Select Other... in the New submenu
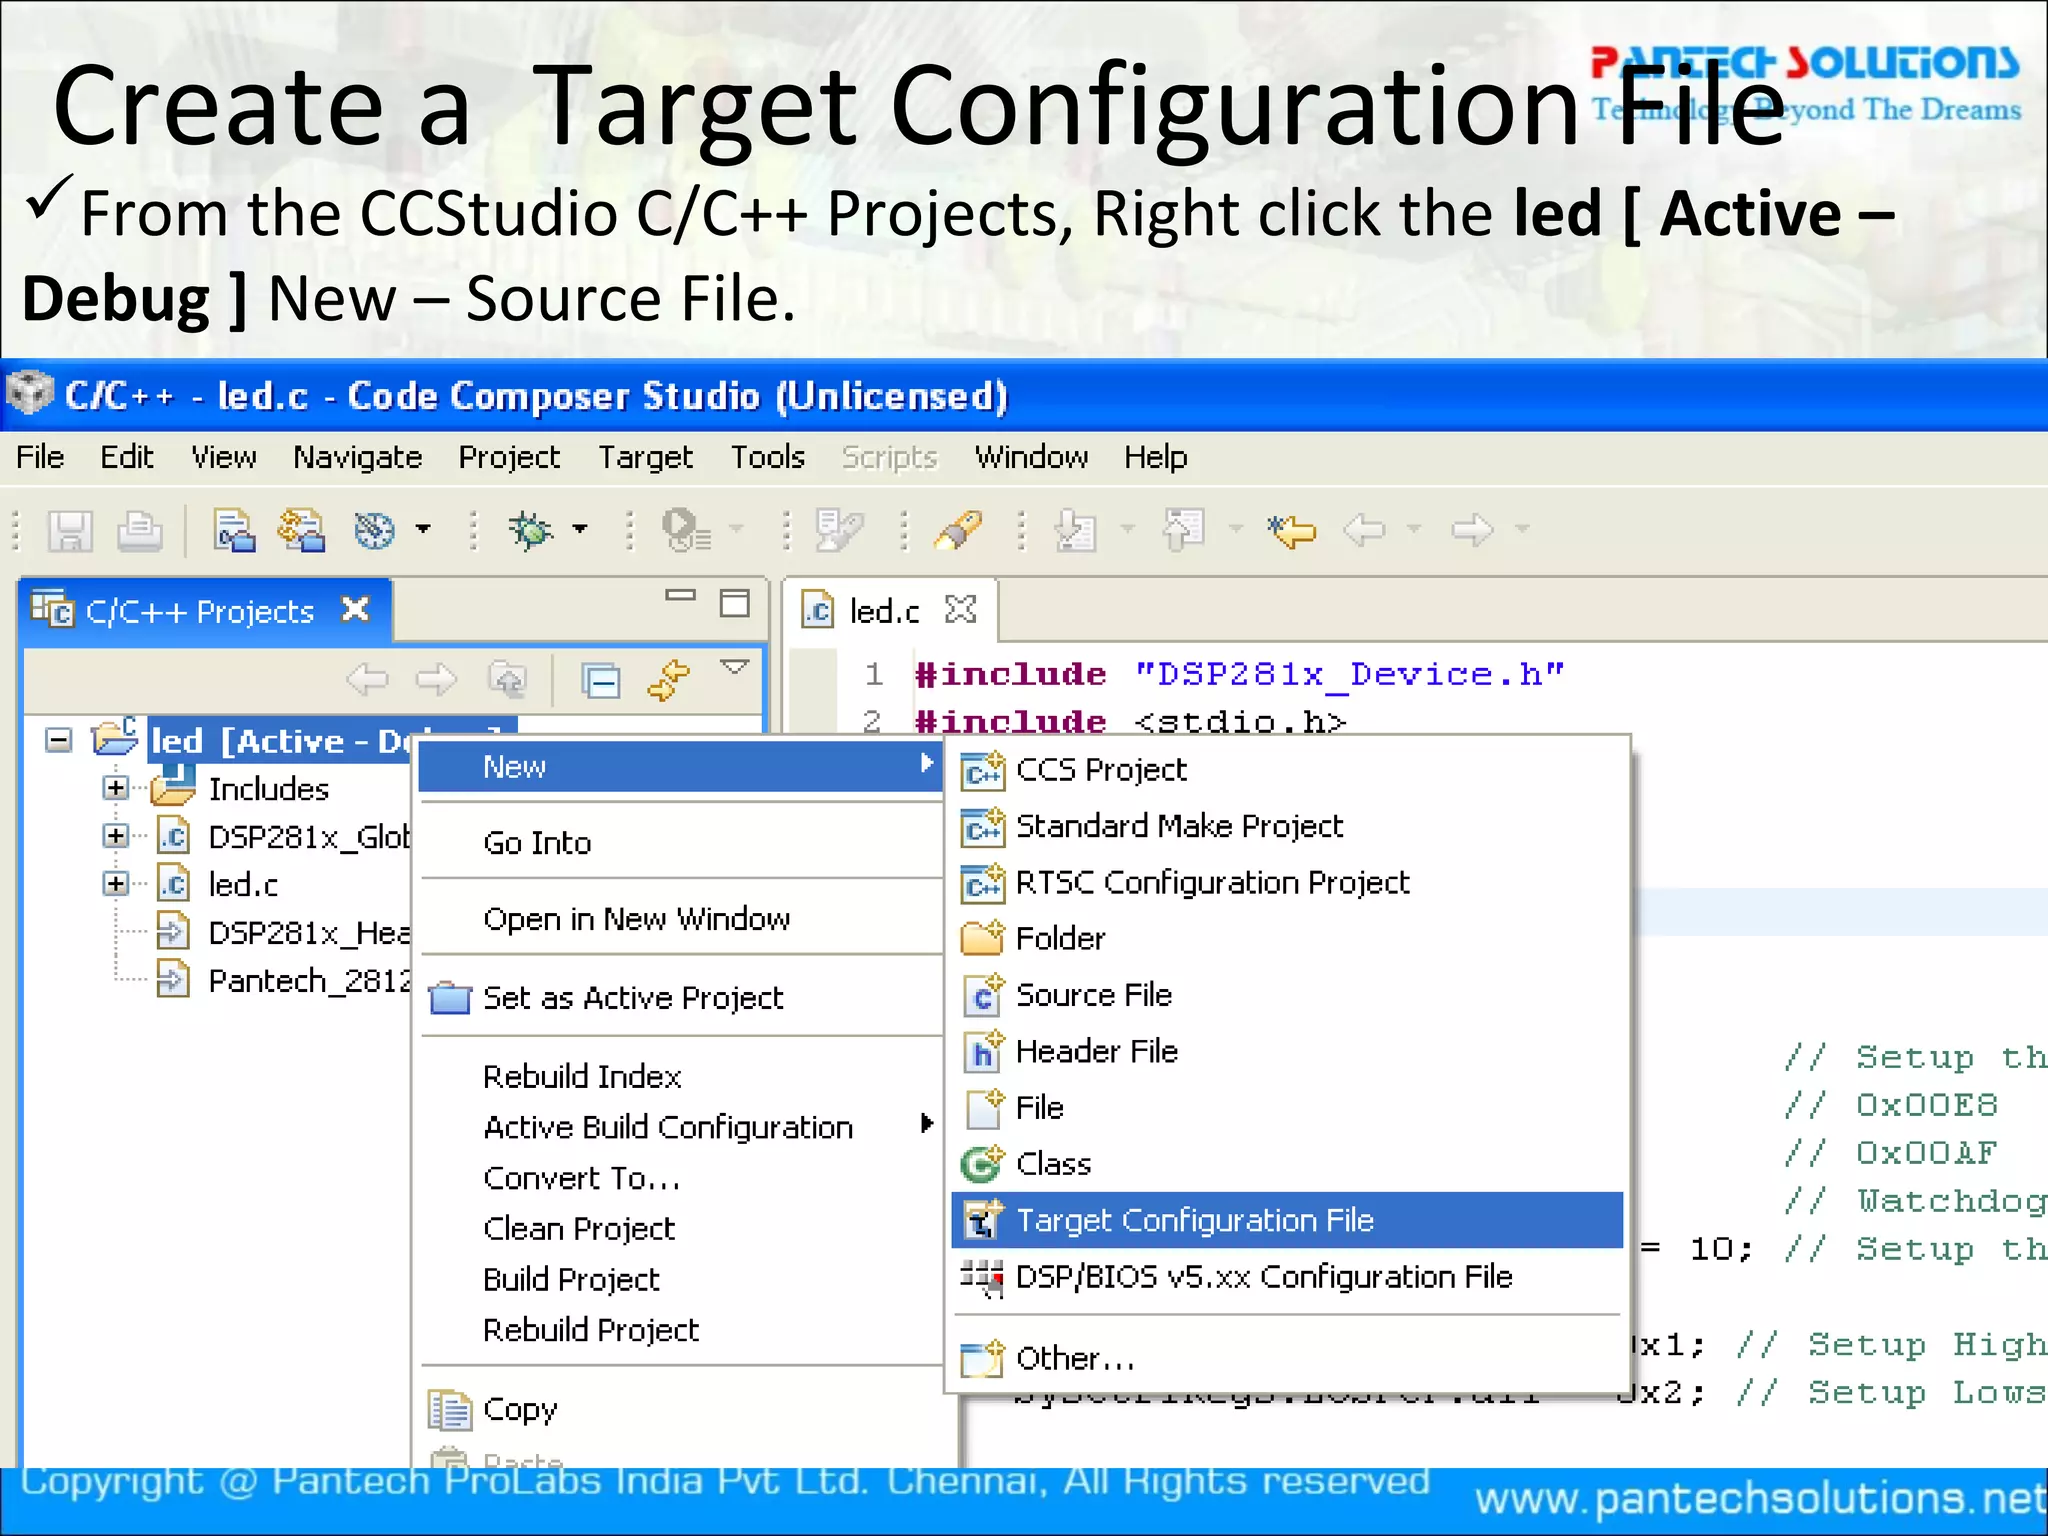Image resolution: width=2048 pixels, height=1536 pixels. tap(1287, 1358)
